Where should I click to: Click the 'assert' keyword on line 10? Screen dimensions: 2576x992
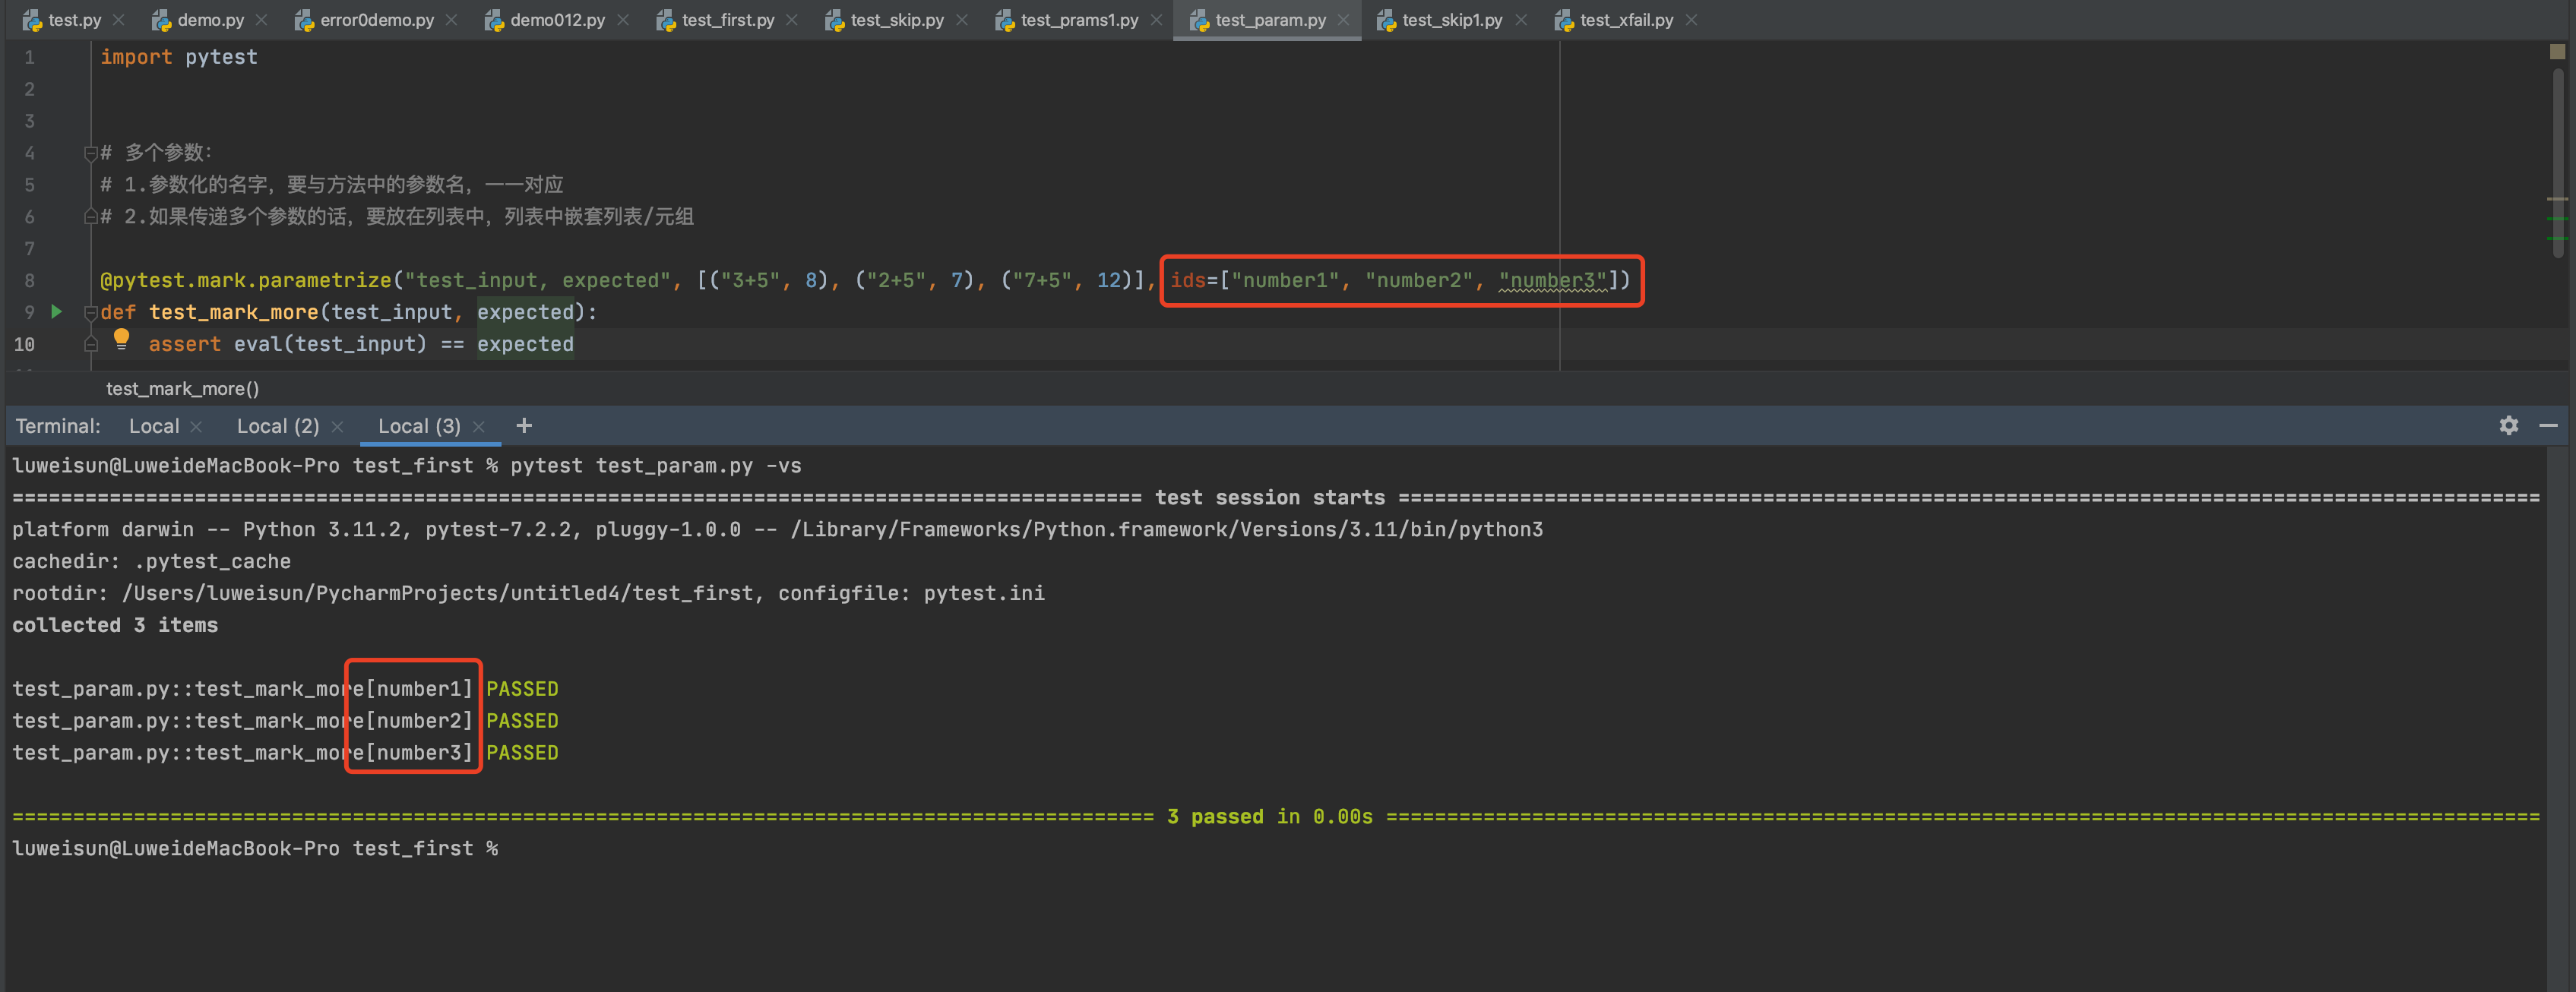184,344
